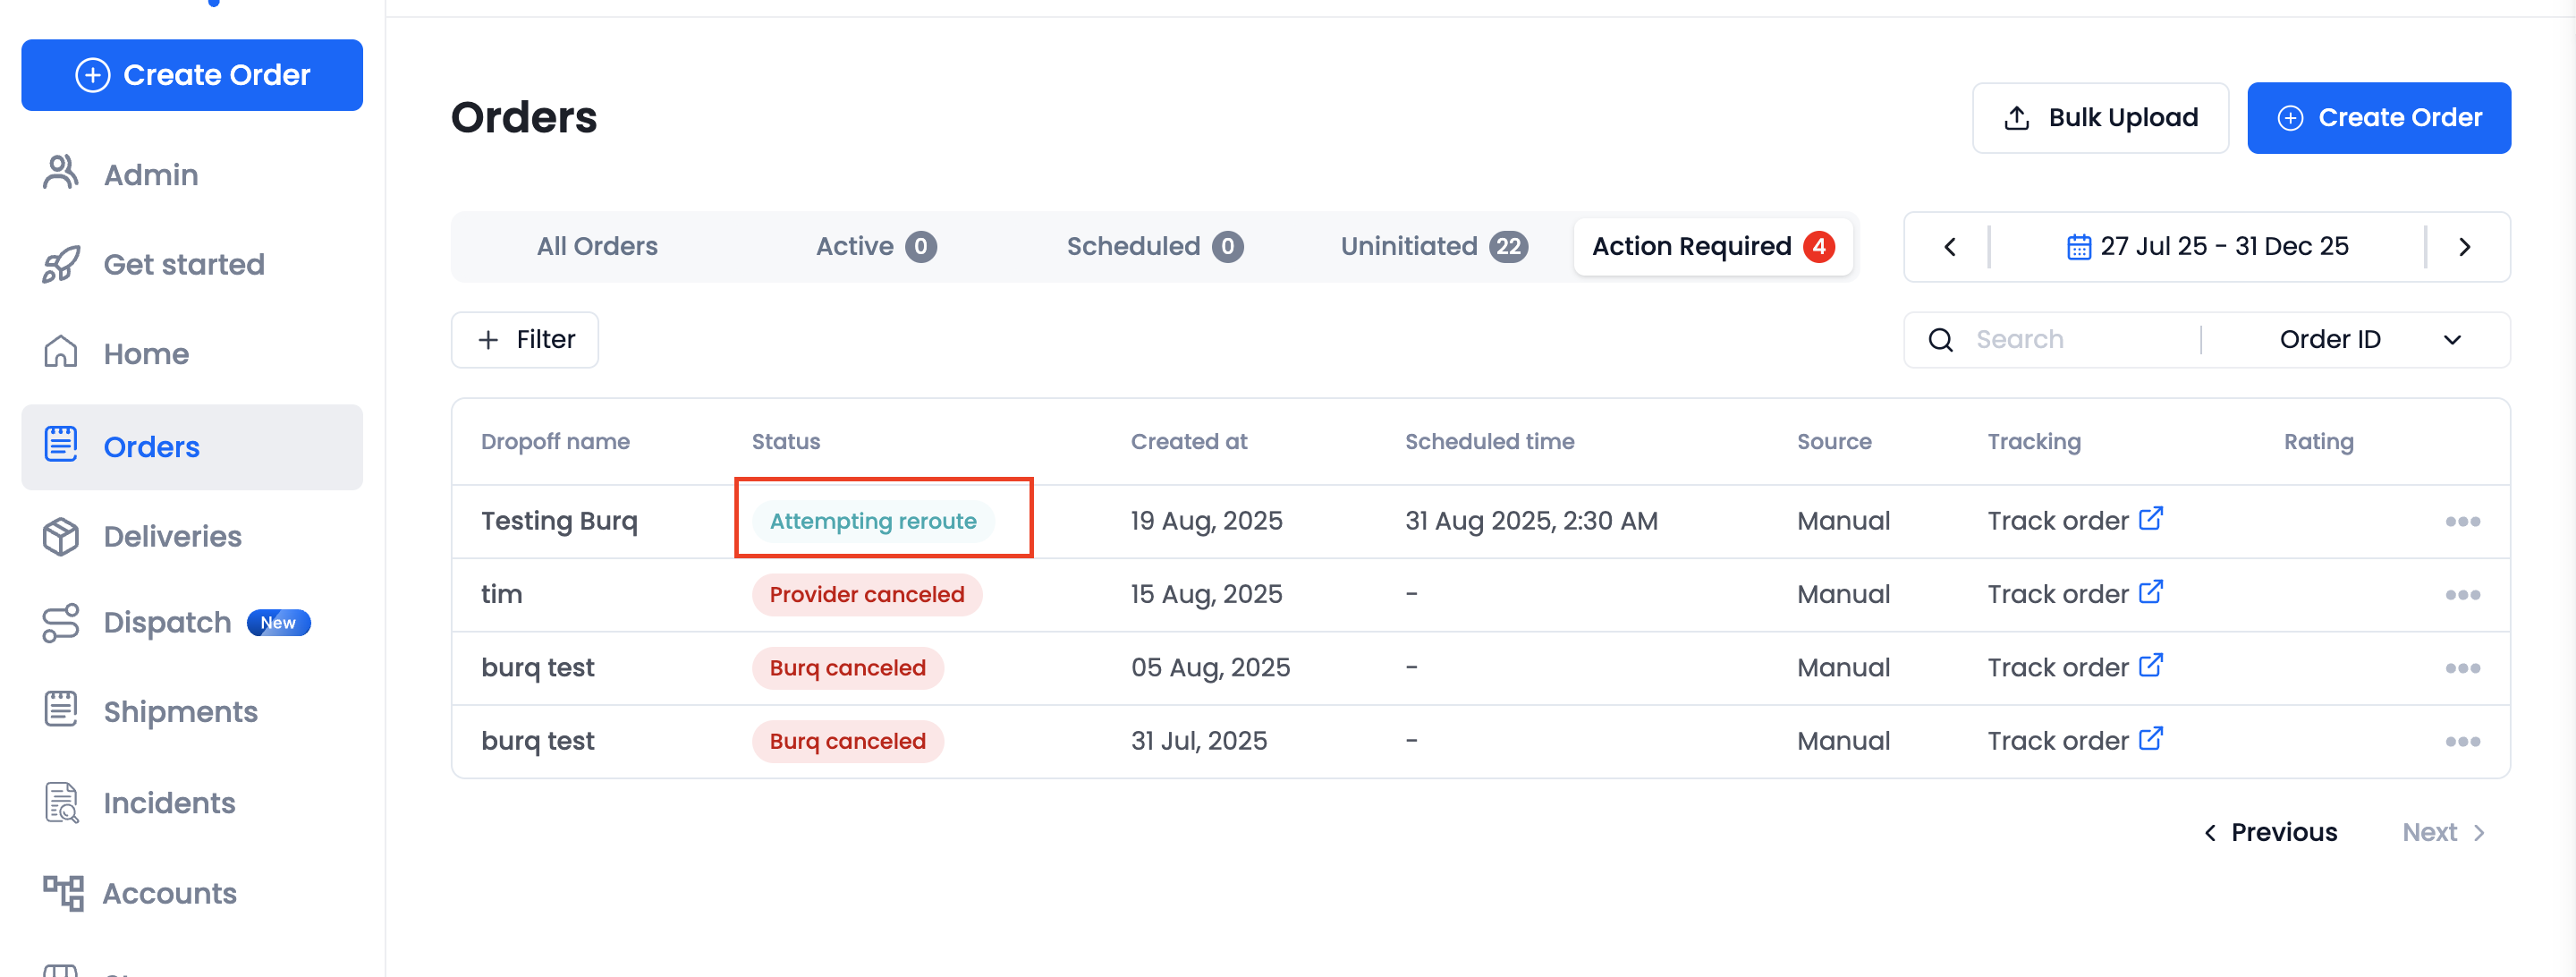Open the Admin sidebar icon
The image size is (2576, 977).
[60, 173]
